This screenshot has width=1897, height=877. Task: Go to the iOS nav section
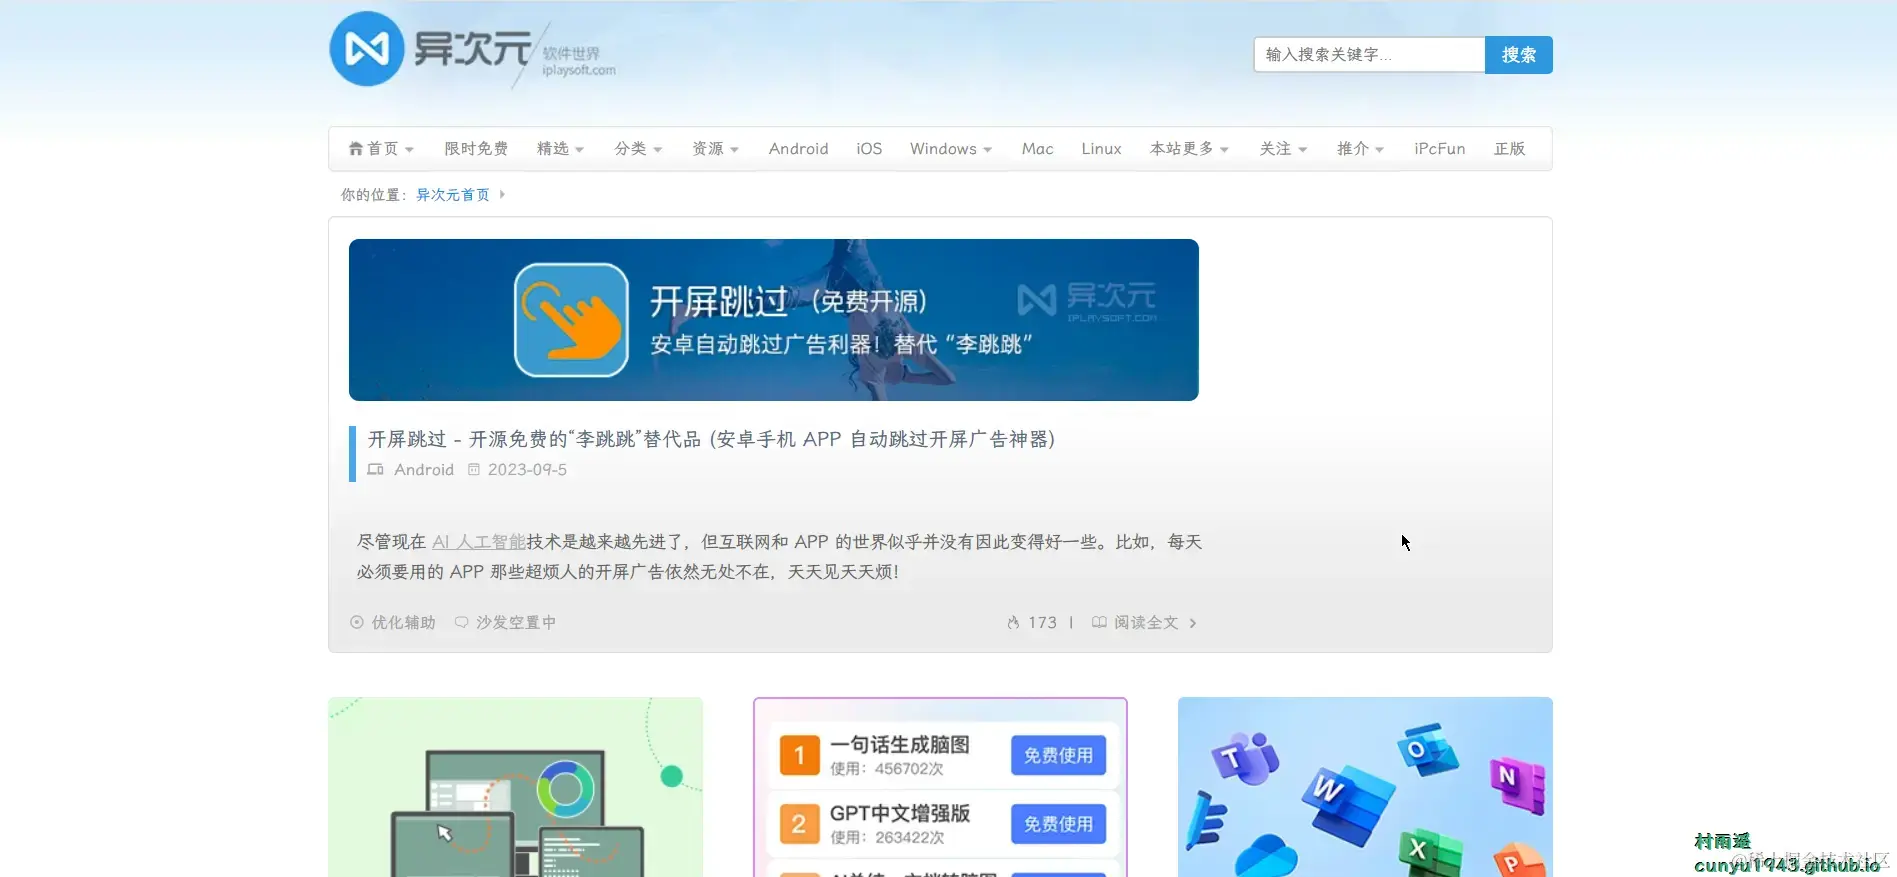869,149
